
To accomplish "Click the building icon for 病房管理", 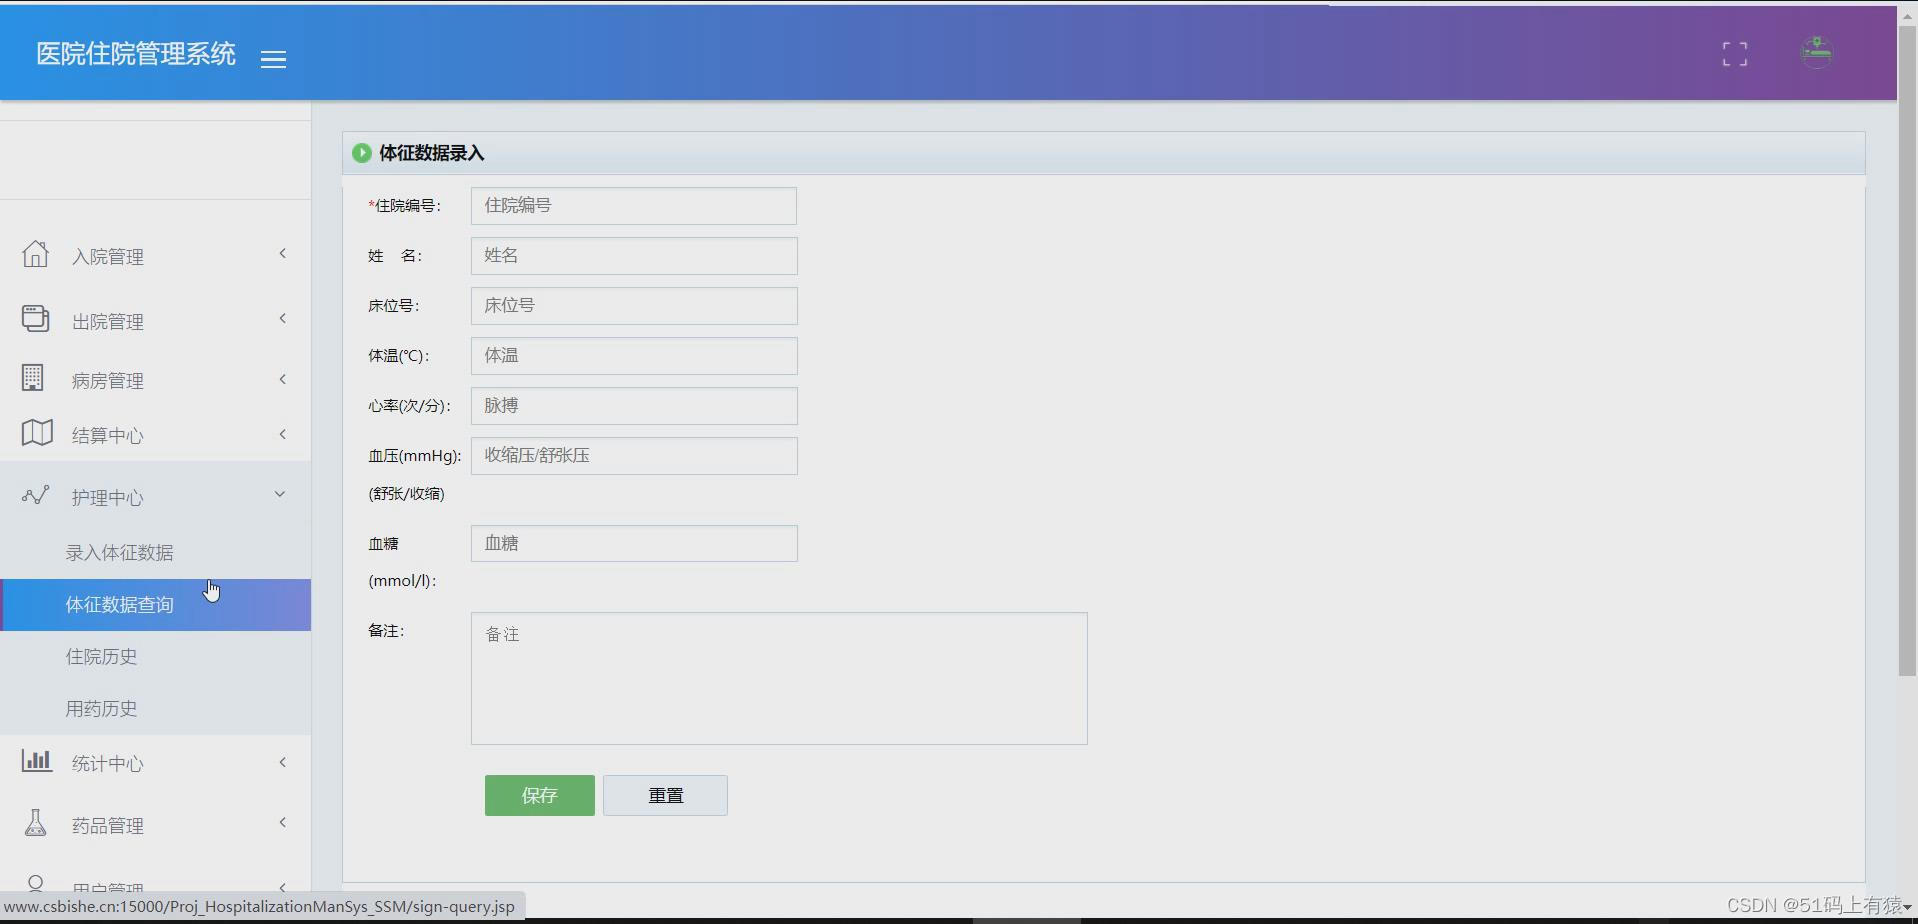I will coord(33,377).
